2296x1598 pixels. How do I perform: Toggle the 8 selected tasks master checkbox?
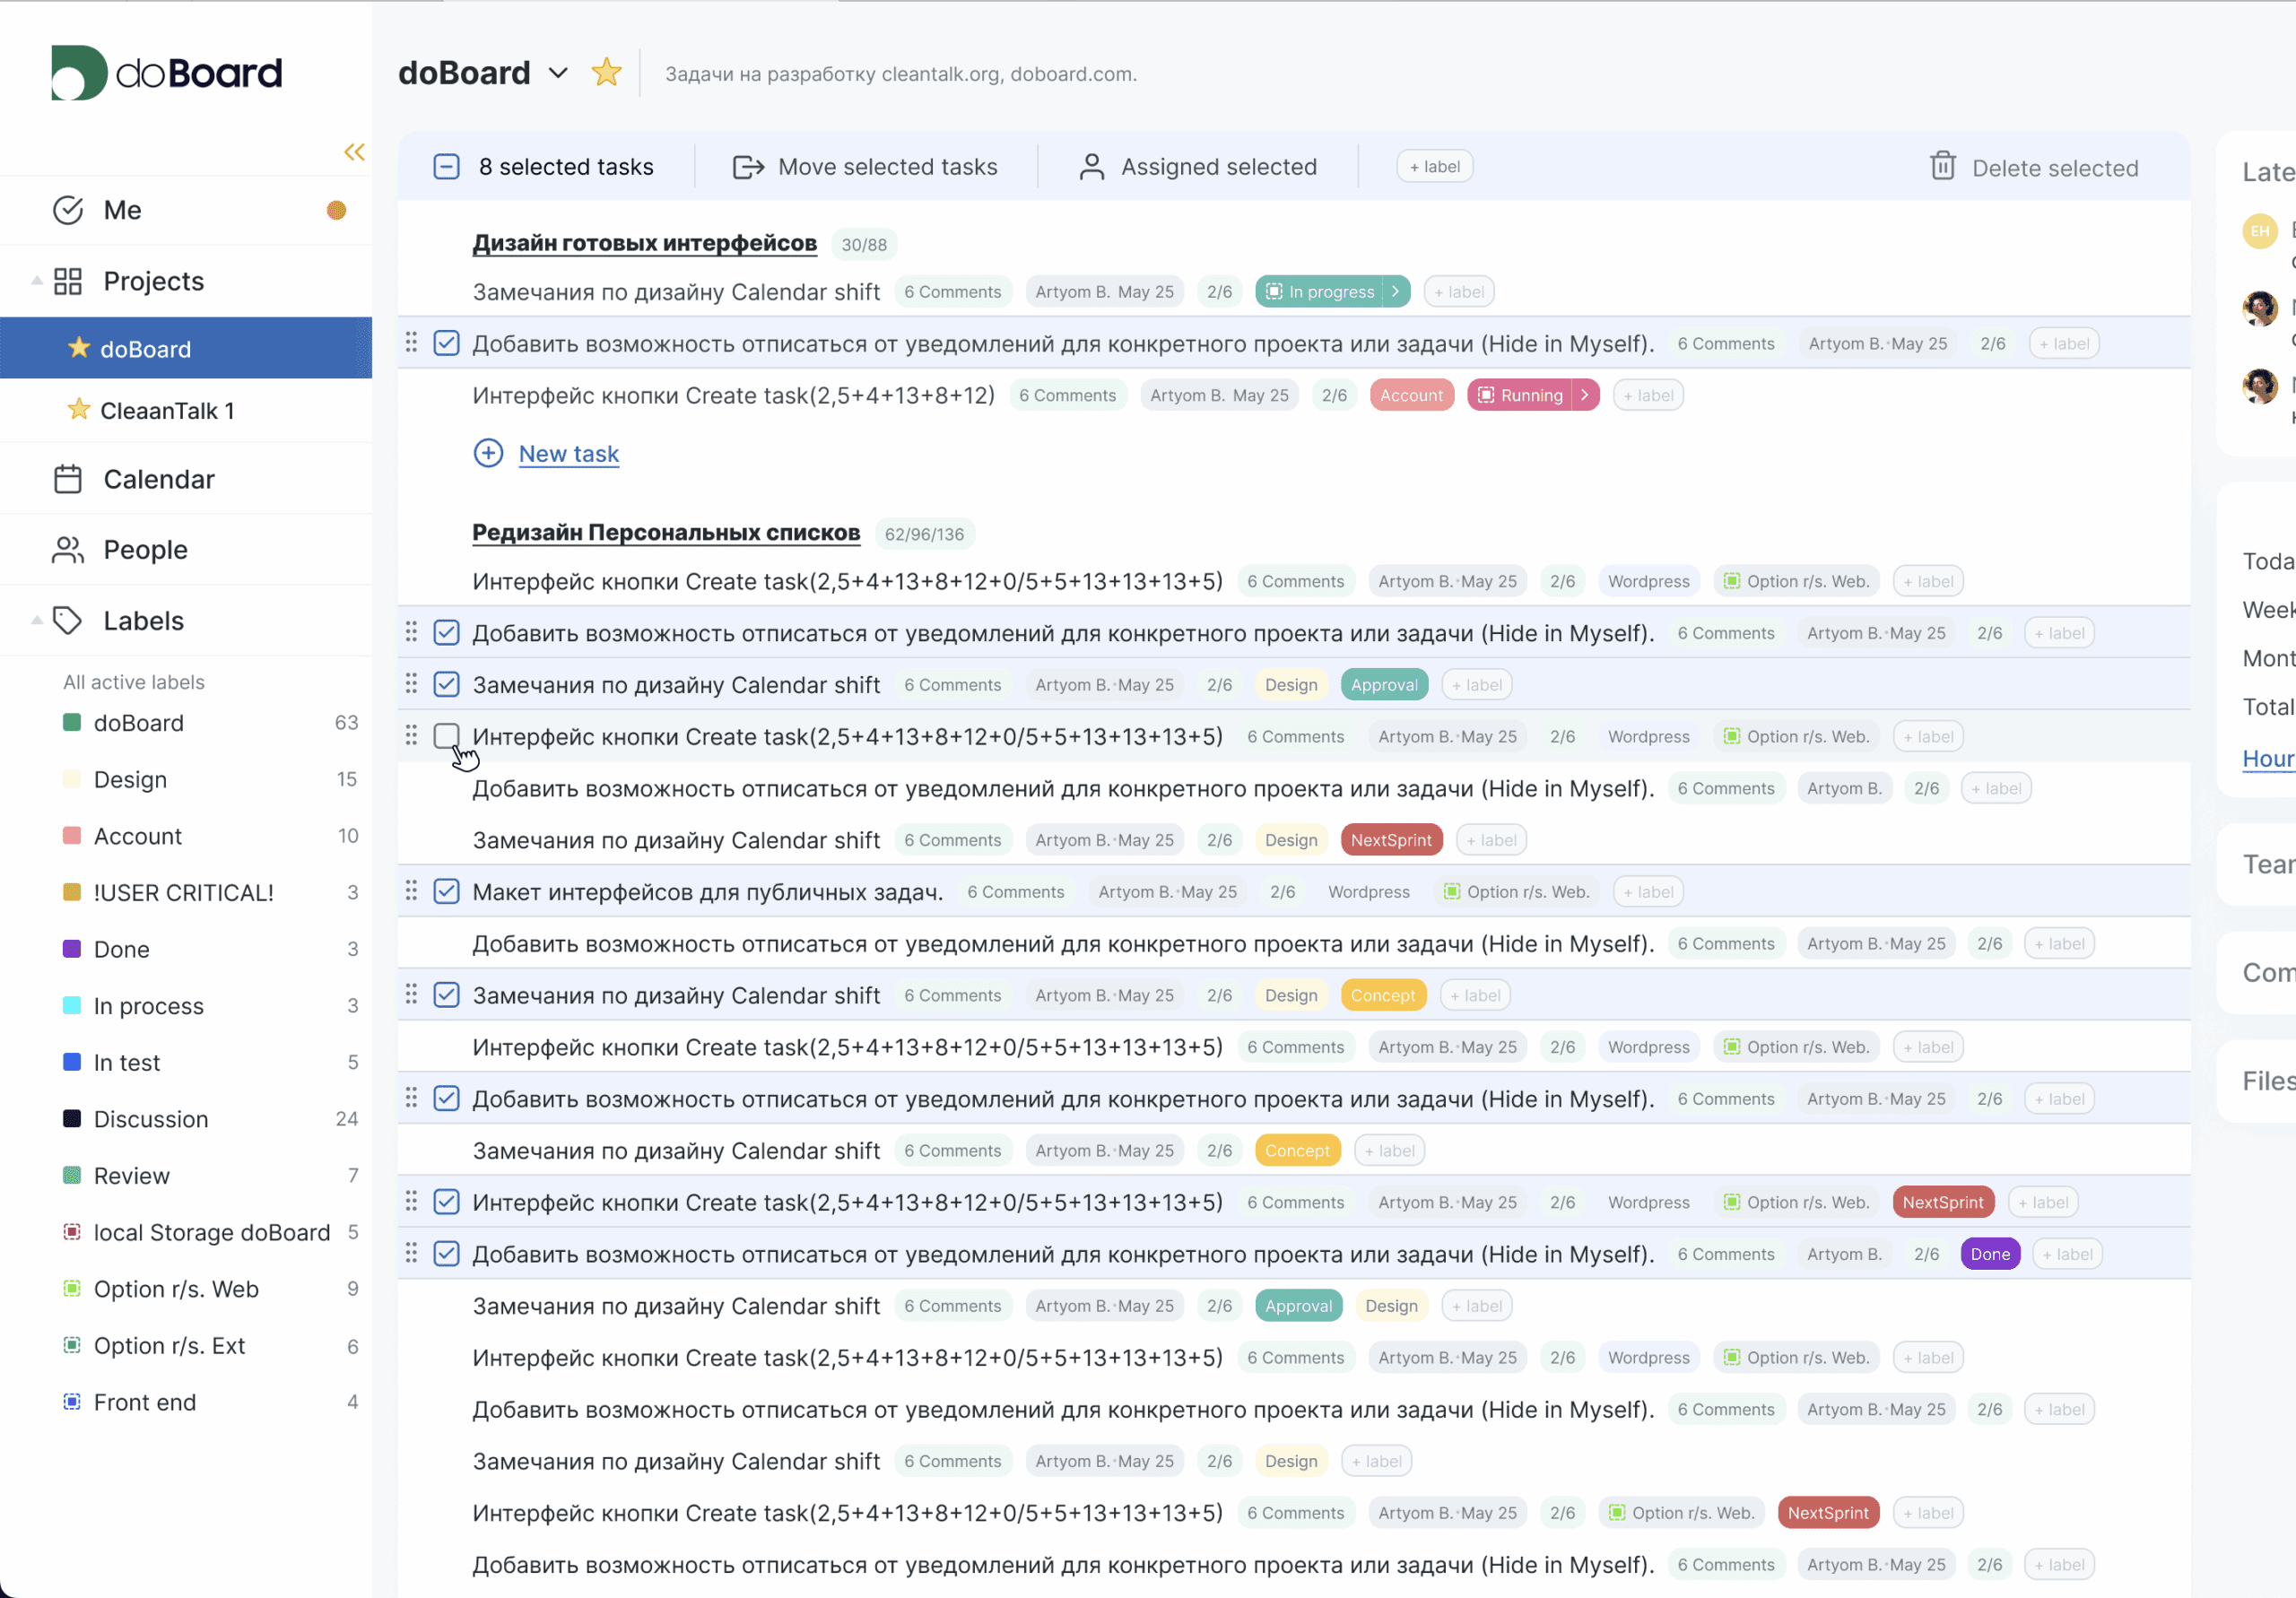coord(446,167)
